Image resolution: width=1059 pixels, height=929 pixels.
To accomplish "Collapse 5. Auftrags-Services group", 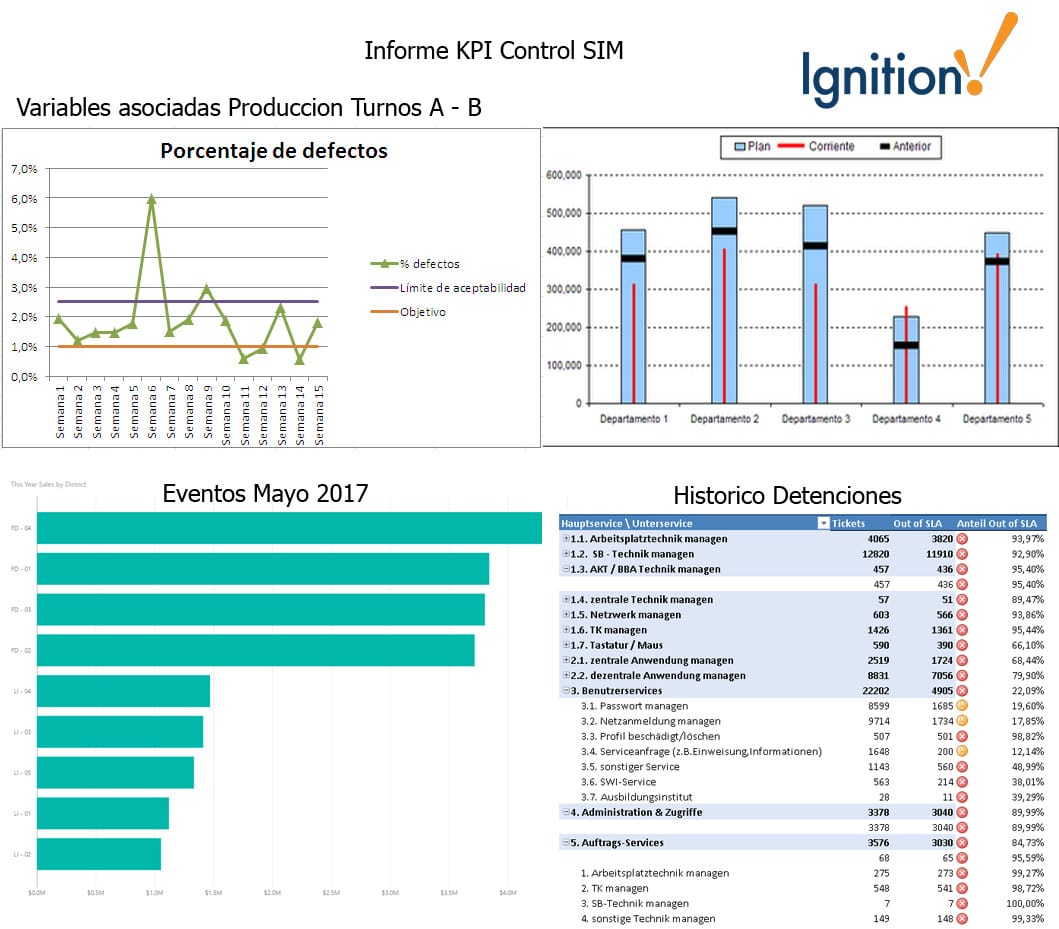I will click(x=566, y=843).
